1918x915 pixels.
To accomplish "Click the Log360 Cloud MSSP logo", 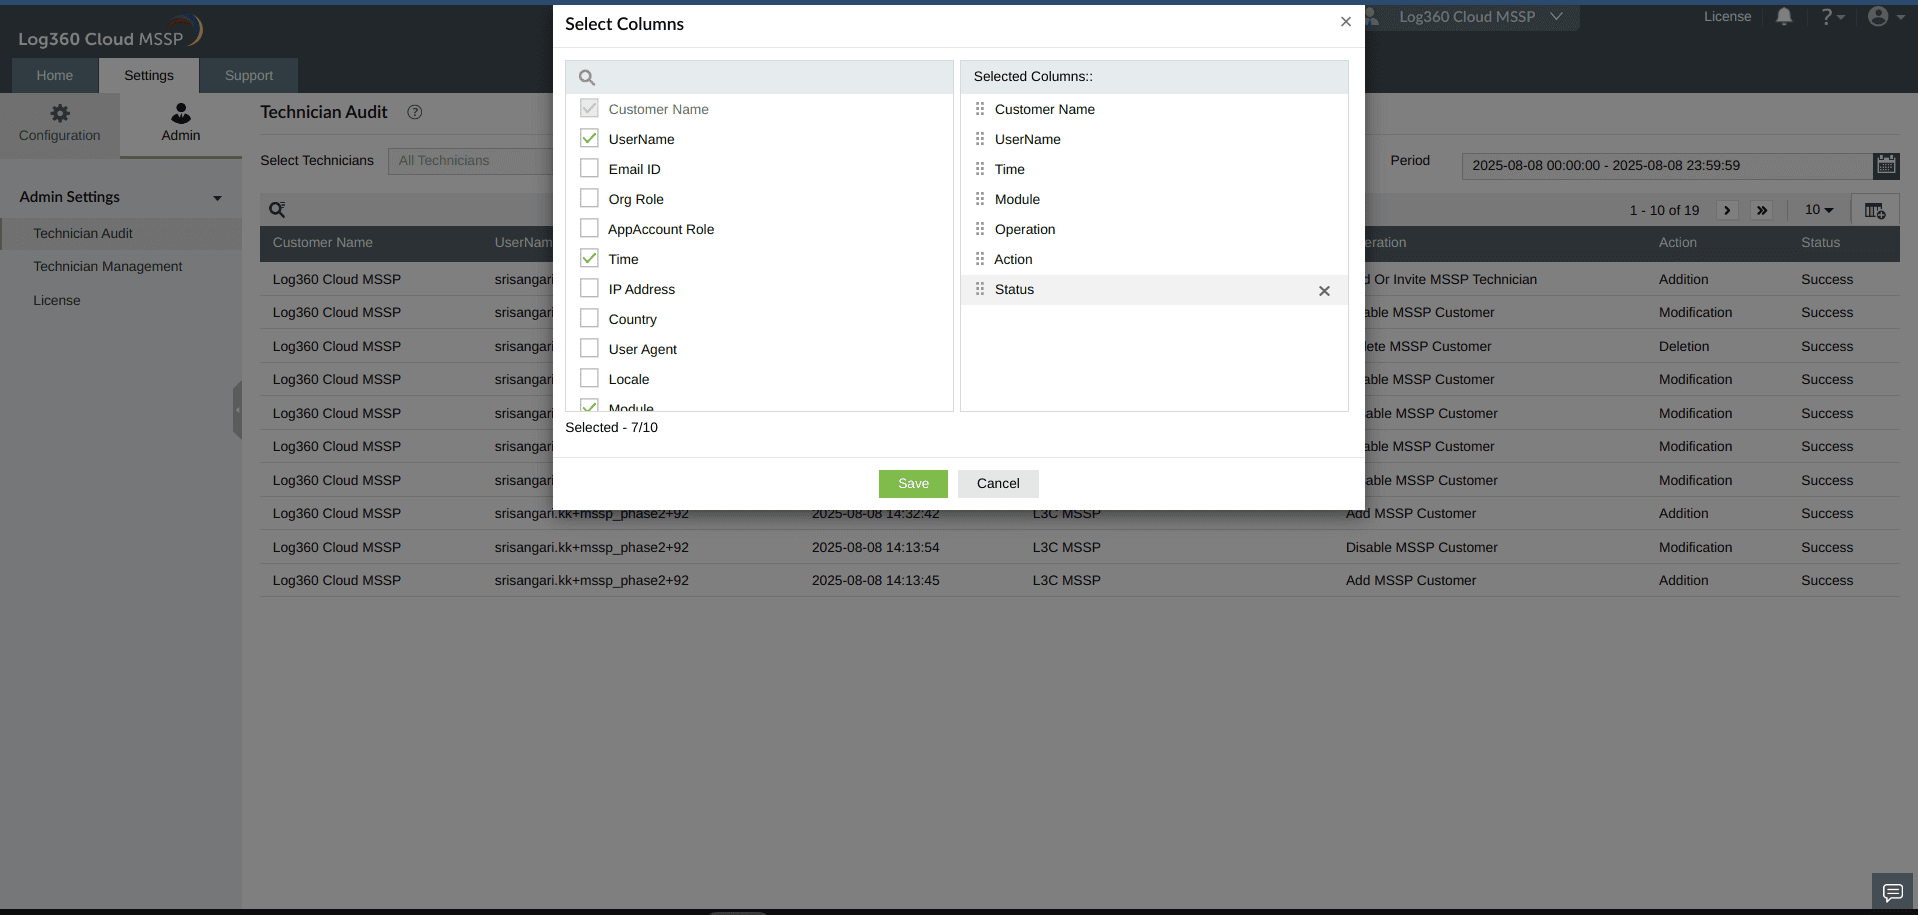I will [110, 33].
